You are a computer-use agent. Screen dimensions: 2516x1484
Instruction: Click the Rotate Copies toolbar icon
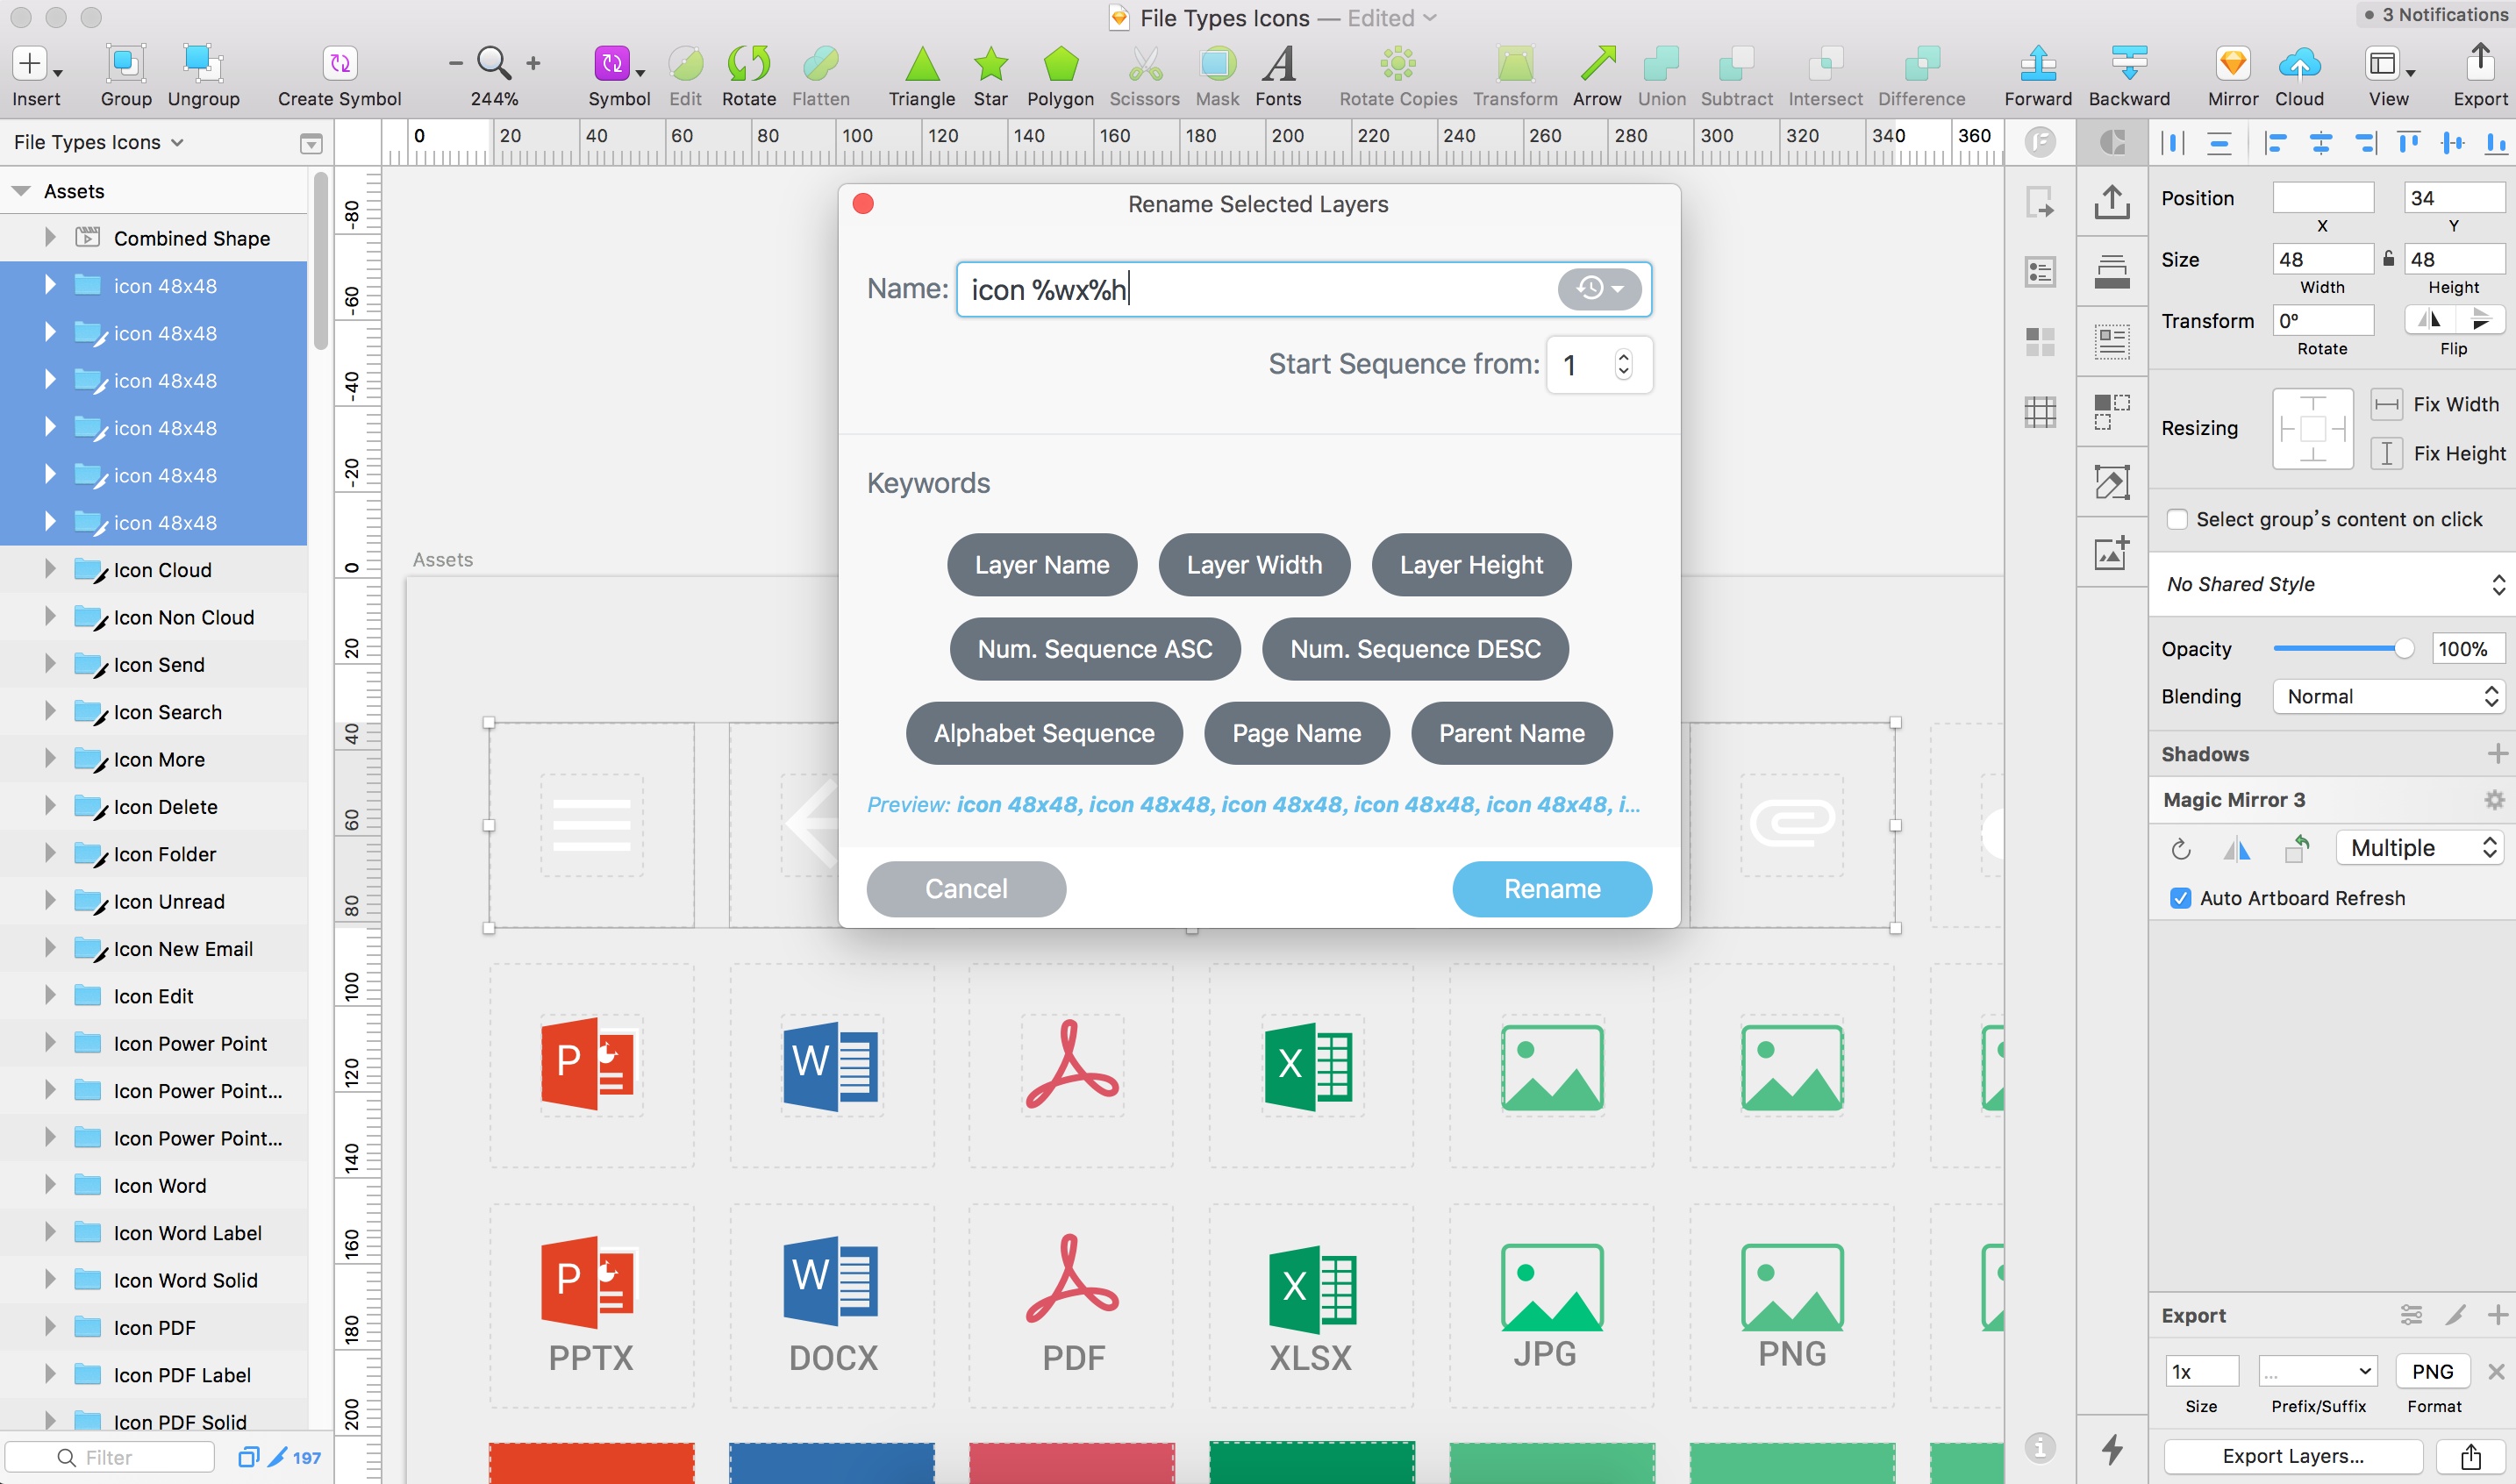point(1398,64)
